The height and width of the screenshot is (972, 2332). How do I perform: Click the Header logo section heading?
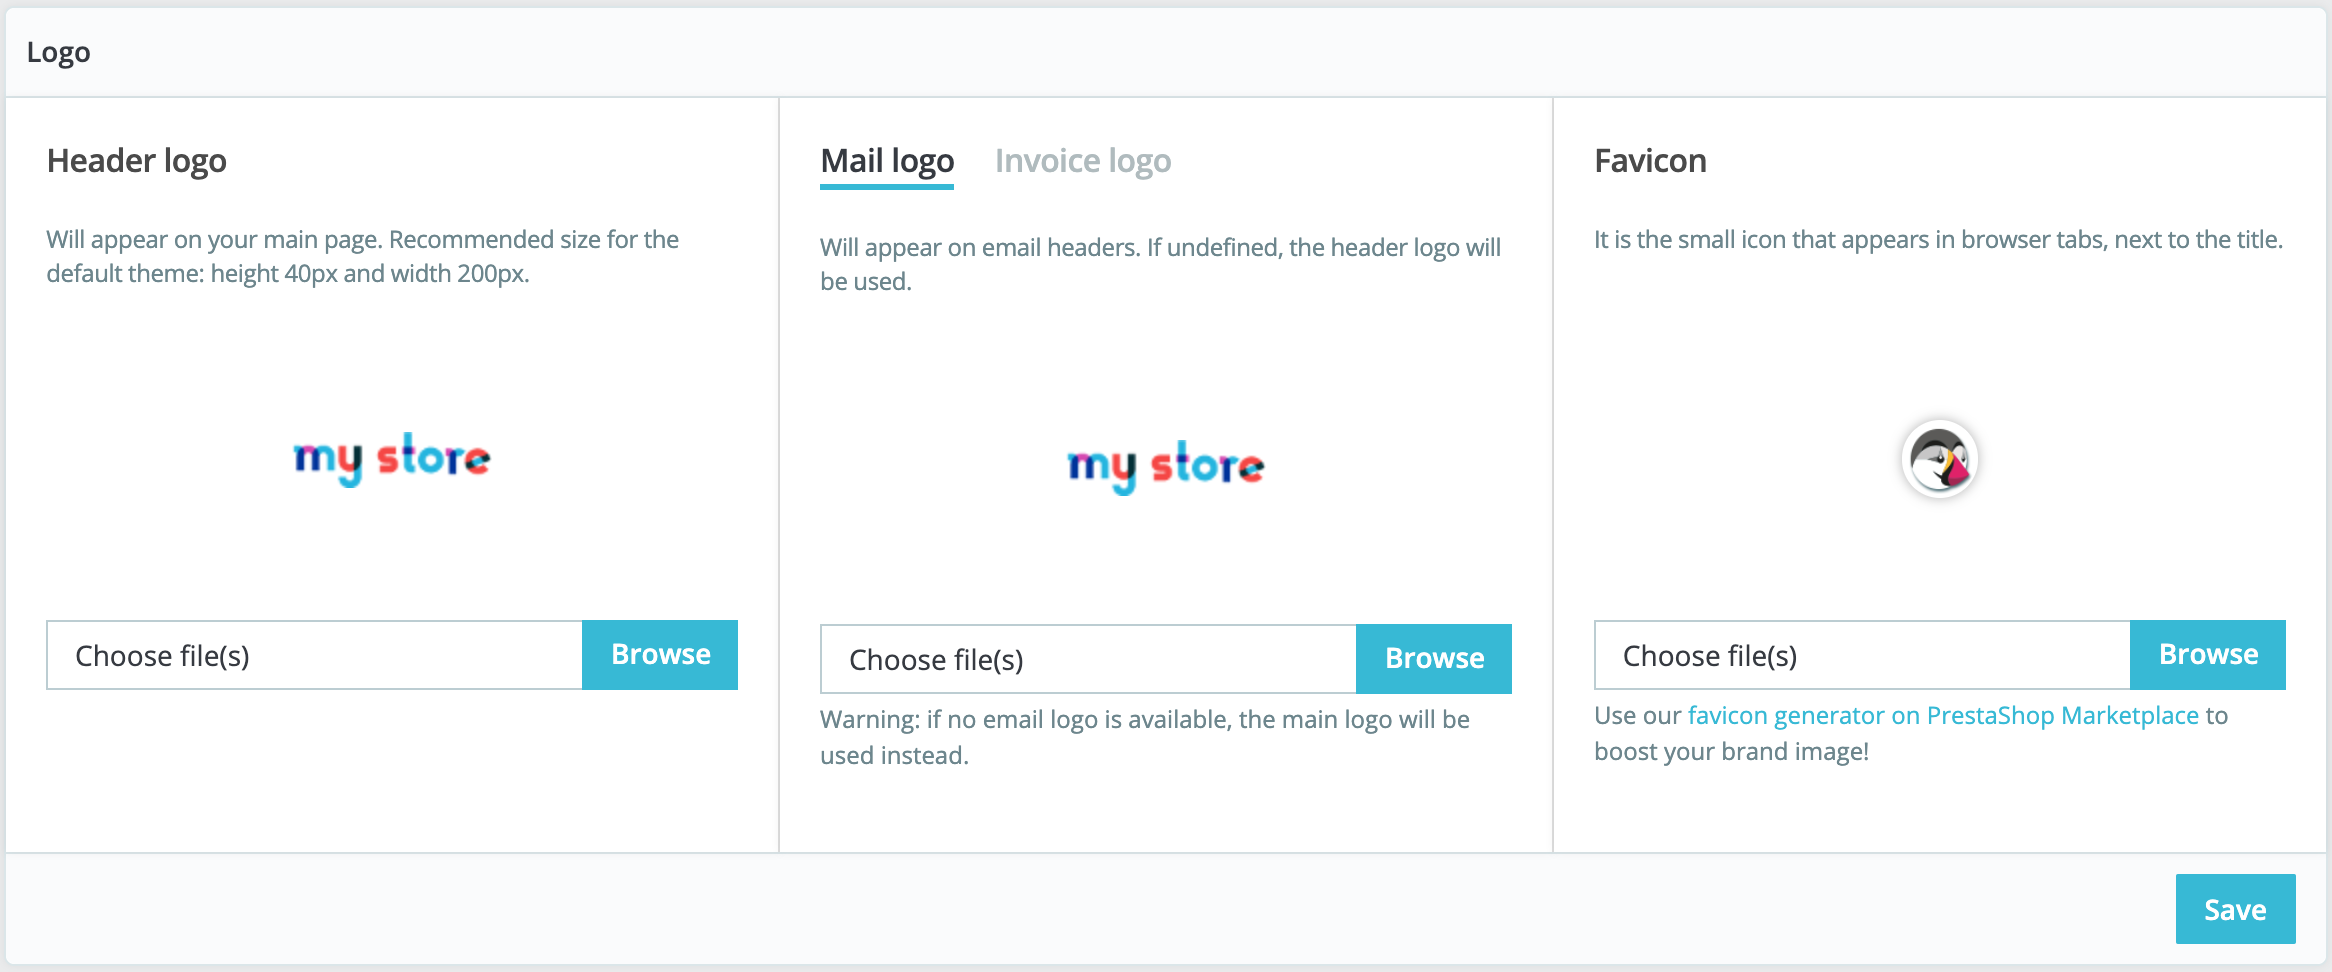[137, 161]
